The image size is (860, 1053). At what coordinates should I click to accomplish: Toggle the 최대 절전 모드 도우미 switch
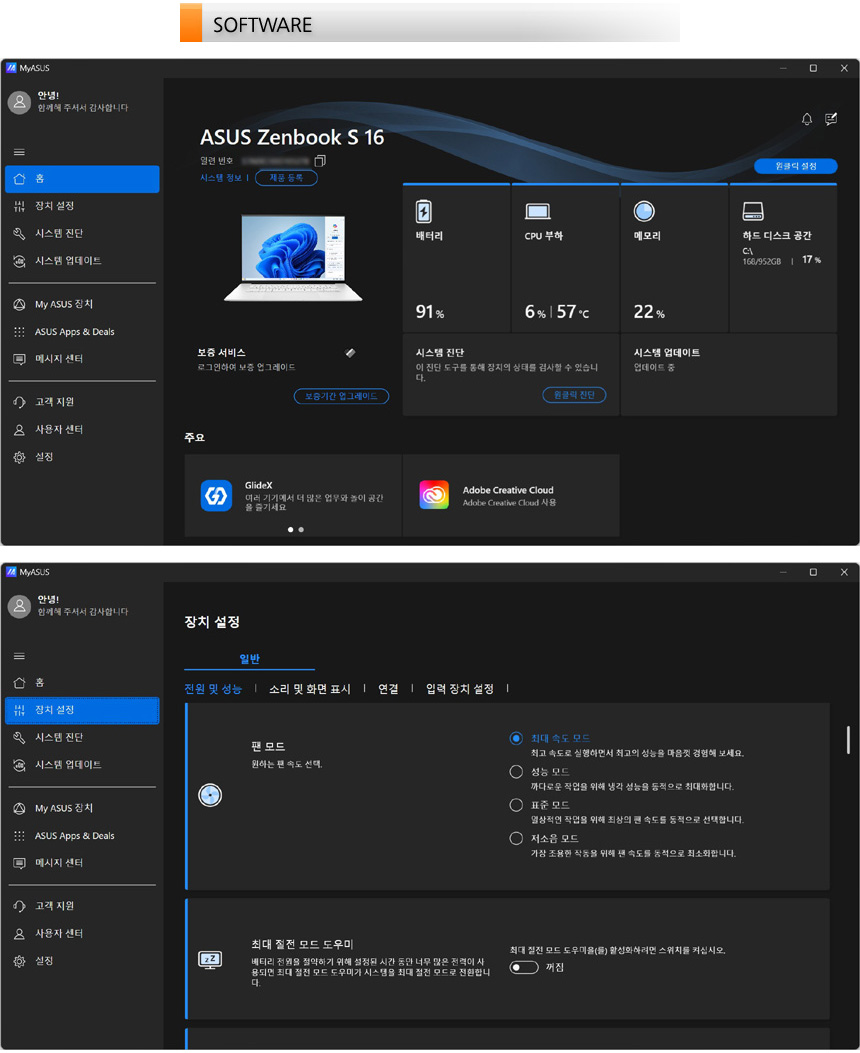point(524,967)
